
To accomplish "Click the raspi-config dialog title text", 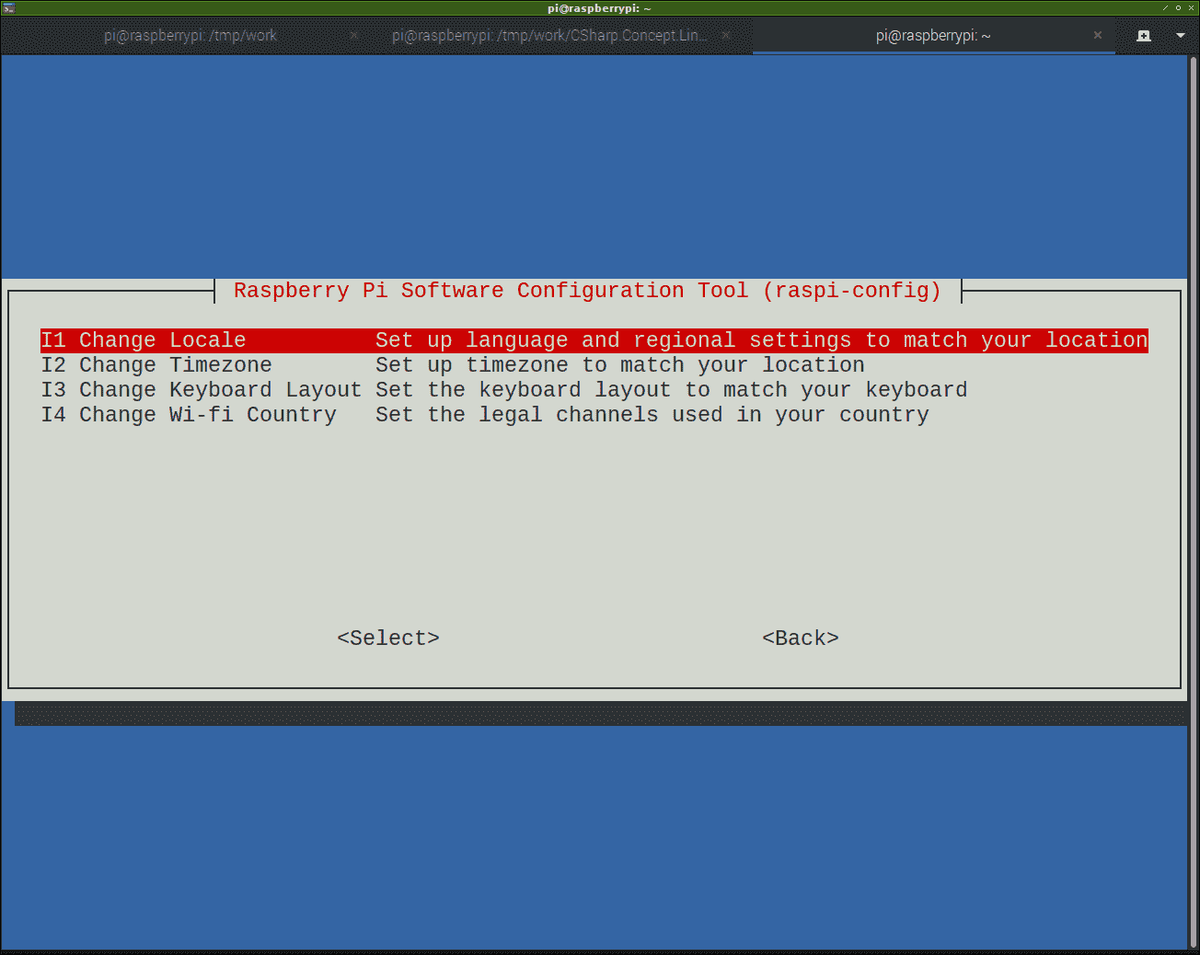I will point(587,291).
